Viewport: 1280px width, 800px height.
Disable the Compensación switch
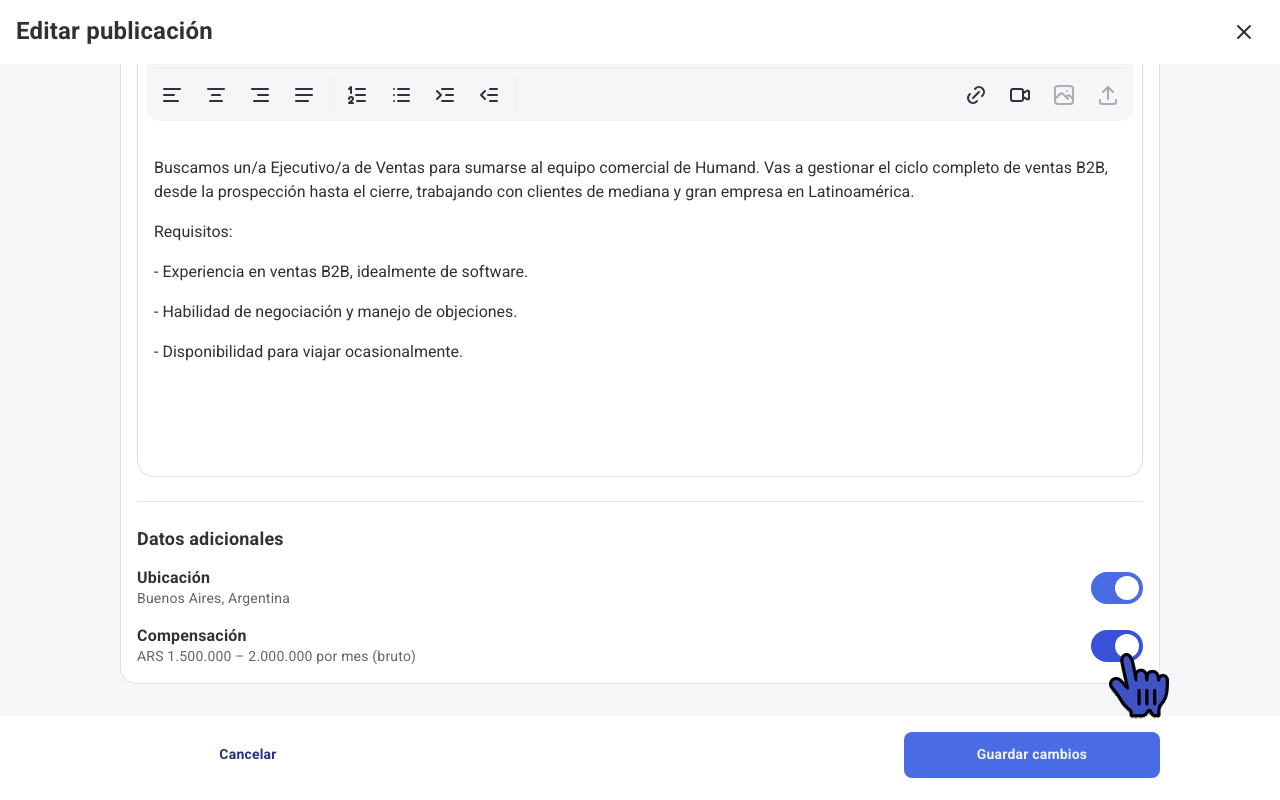tap(1117, 646)
